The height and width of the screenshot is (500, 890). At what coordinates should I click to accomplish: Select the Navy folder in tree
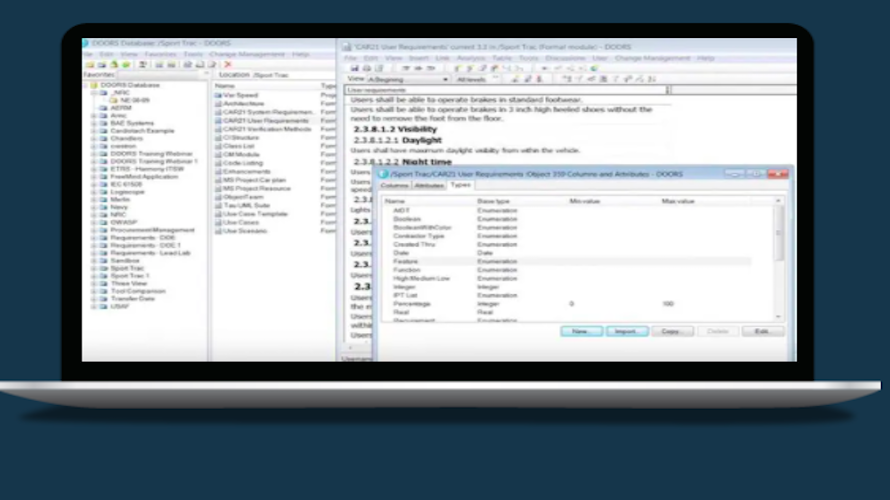[x=119, y=207]
